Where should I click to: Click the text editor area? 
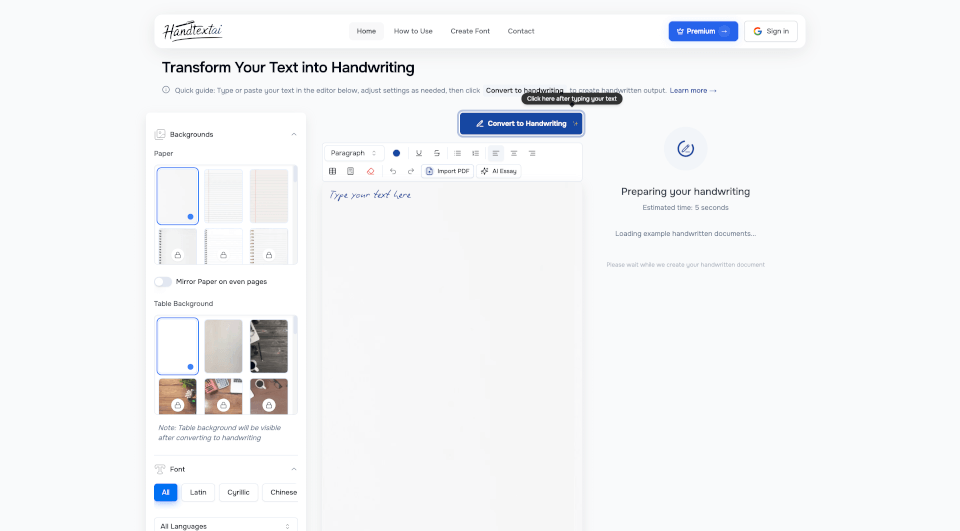452,357
